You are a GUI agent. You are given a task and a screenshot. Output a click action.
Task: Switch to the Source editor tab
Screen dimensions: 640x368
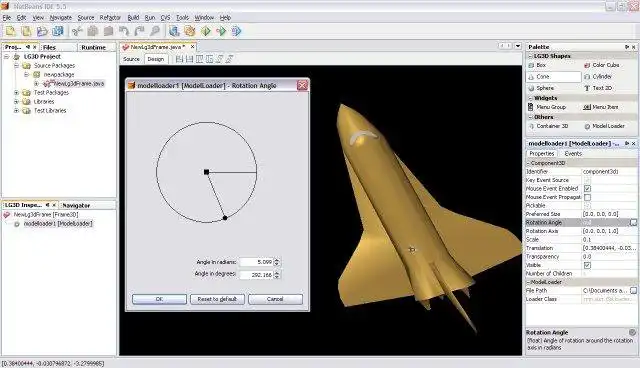click(x=131, y=59)
